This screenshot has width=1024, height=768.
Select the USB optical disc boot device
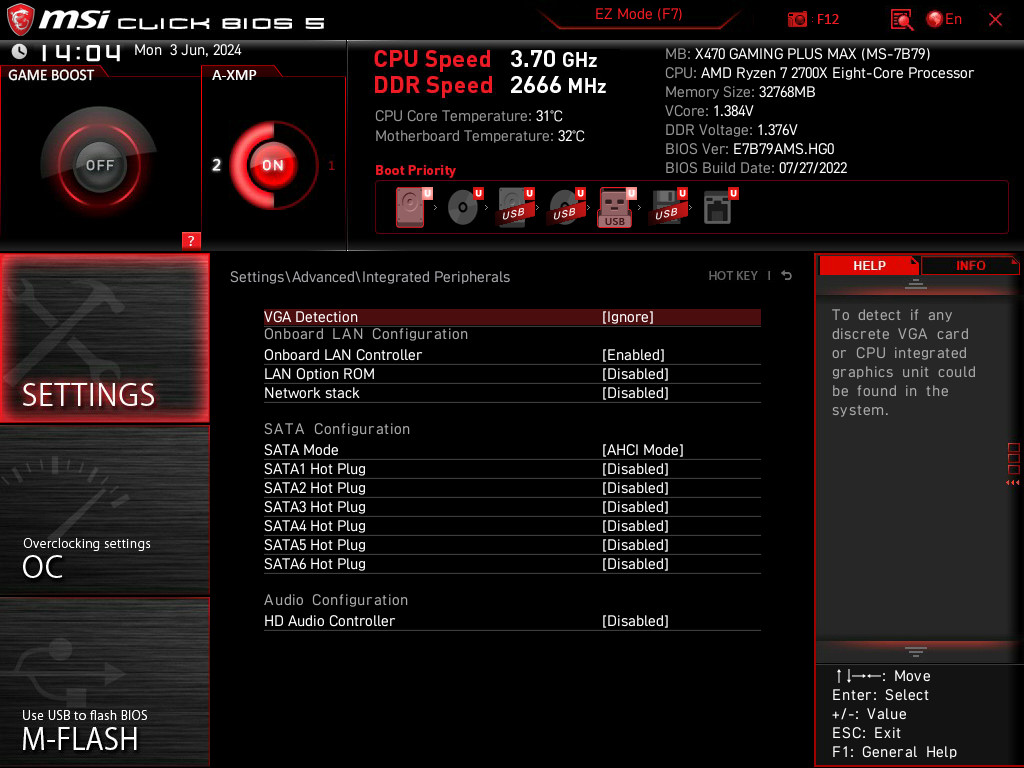point(566,208)
